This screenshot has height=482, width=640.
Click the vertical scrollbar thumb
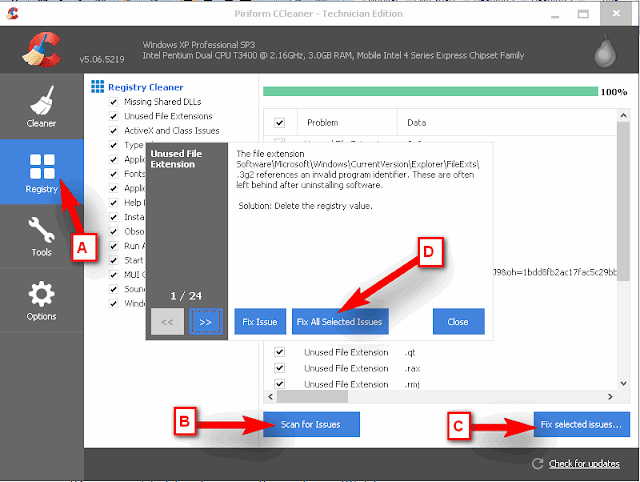pyautogui.click(x=623, y=202)
